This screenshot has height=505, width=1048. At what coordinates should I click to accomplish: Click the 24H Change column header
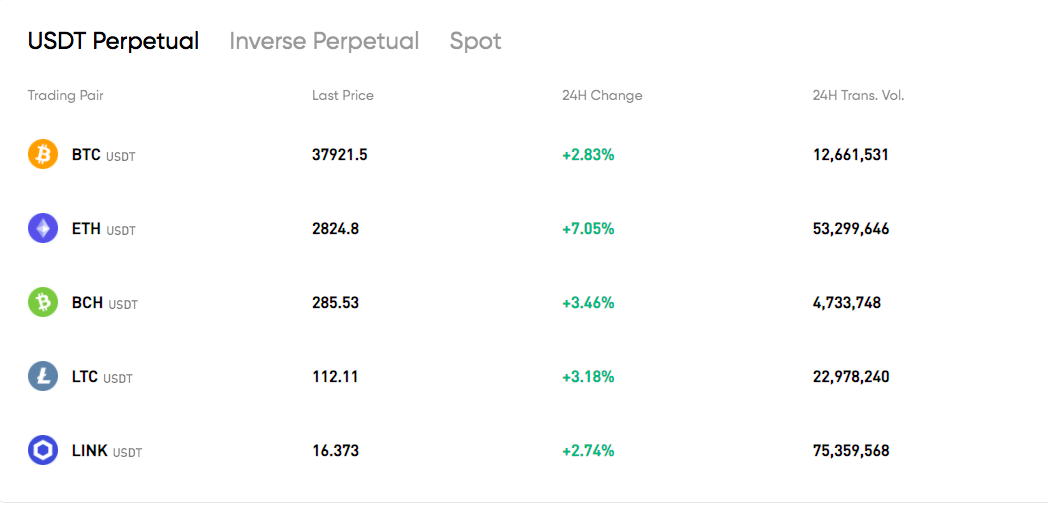[x=602, y=96]
